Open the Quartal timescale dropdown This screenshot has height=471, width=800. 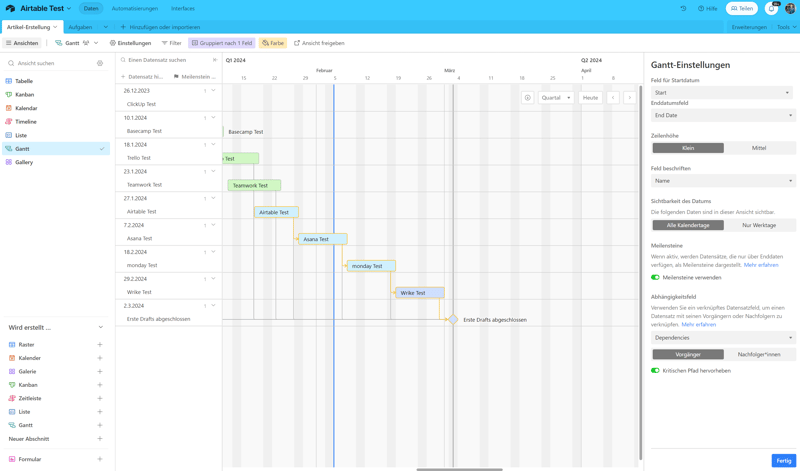(x=556, y=98)
